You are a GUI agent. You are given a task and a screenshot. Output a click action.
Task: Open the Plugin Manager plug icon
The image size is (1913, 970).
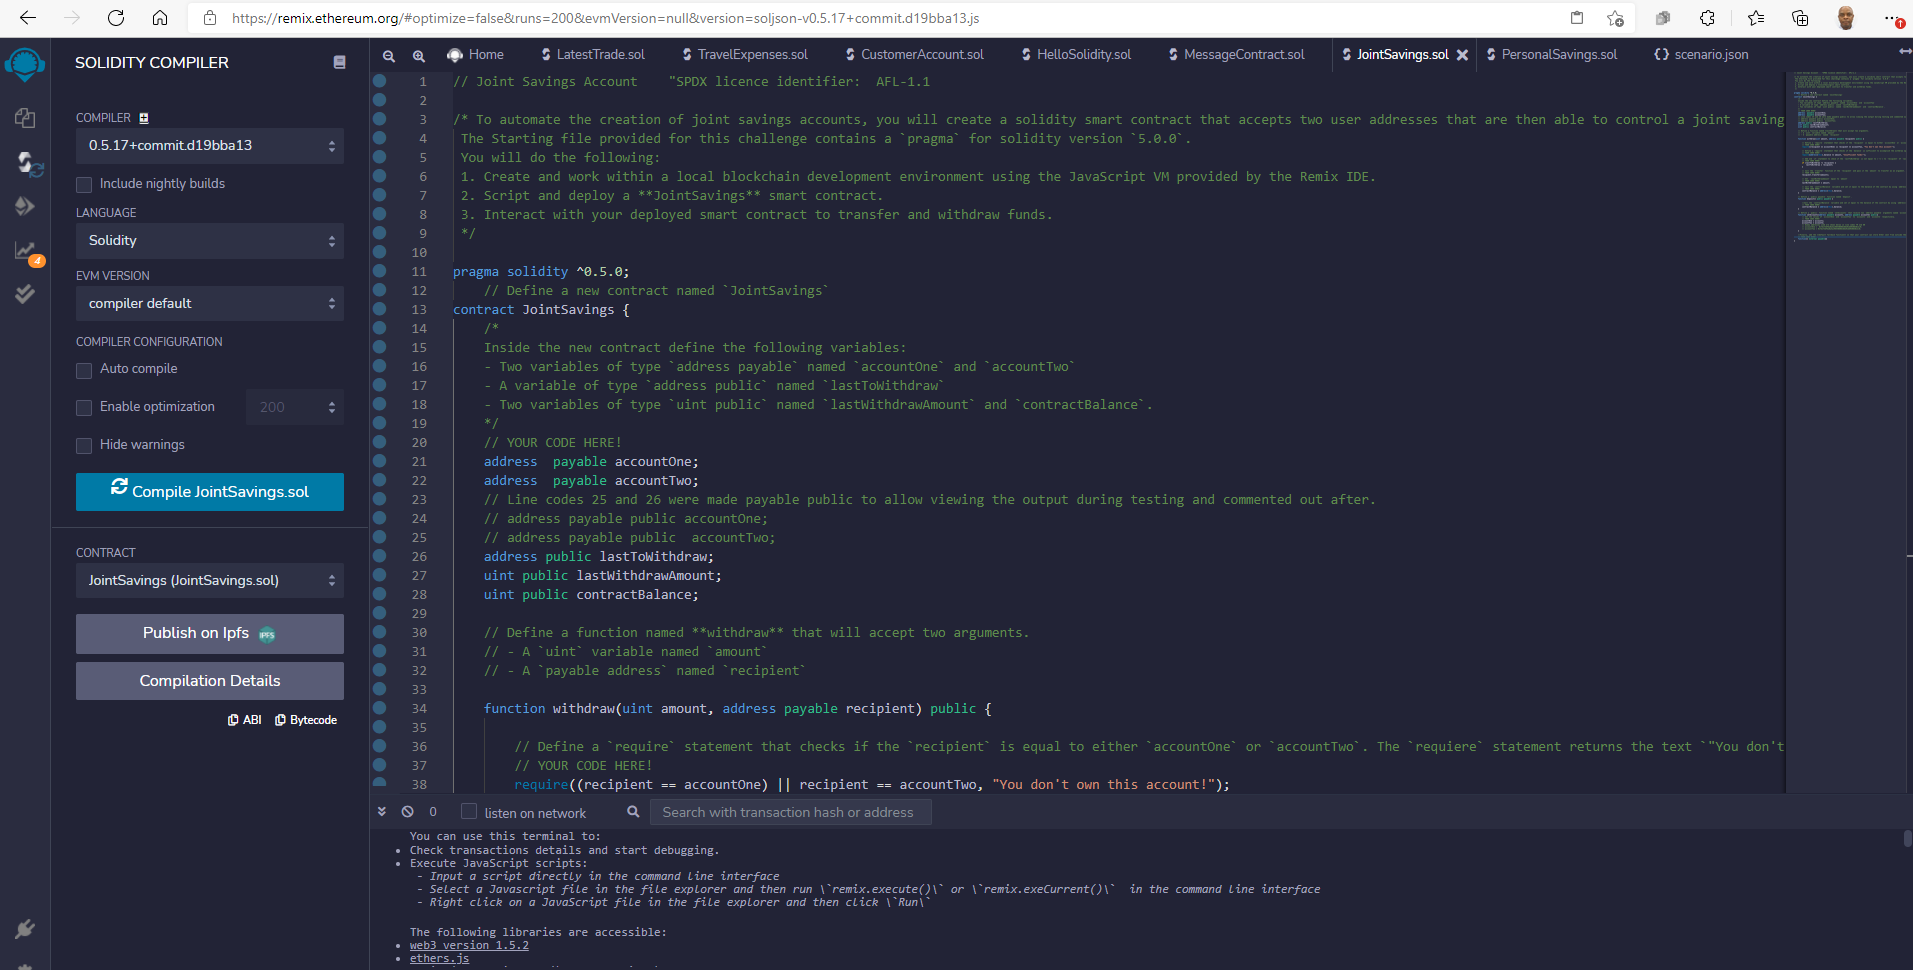tap(24, 930)
